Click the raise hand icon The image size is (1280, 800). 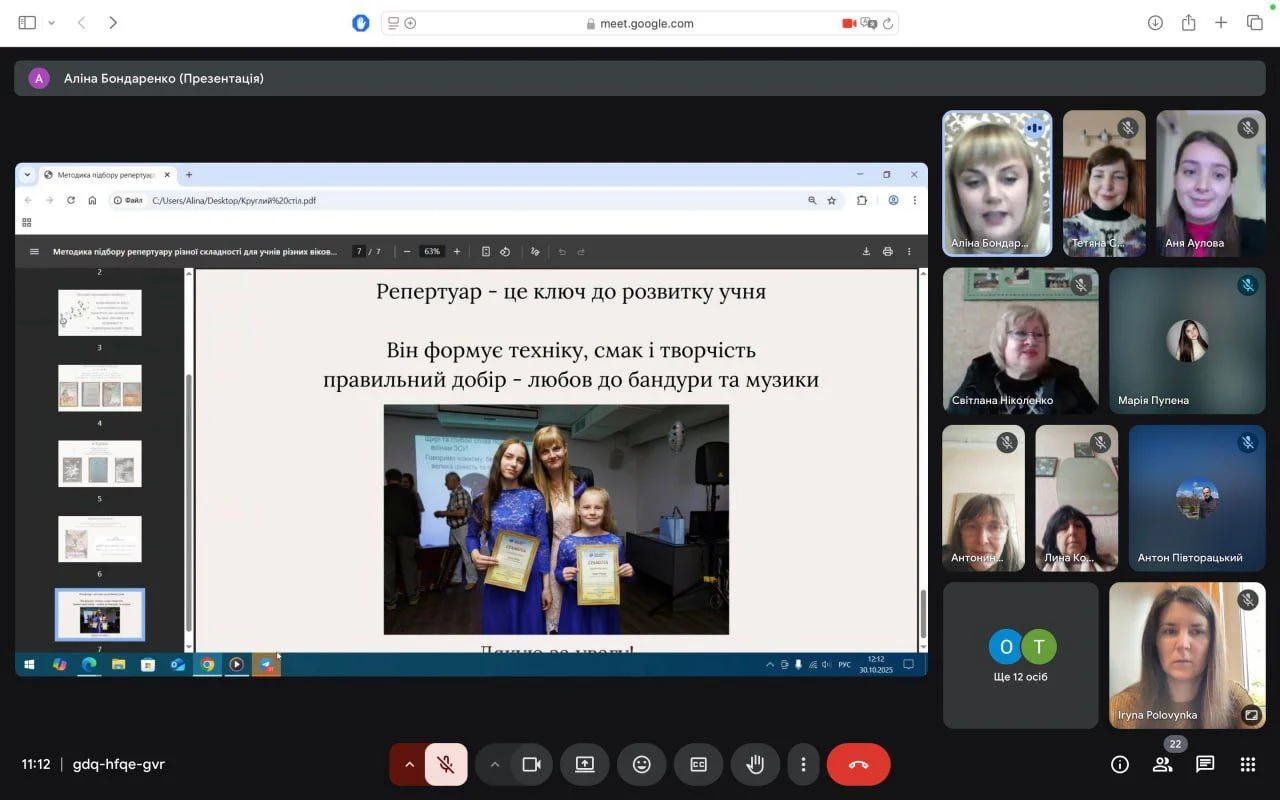click(x=755, y=765)
